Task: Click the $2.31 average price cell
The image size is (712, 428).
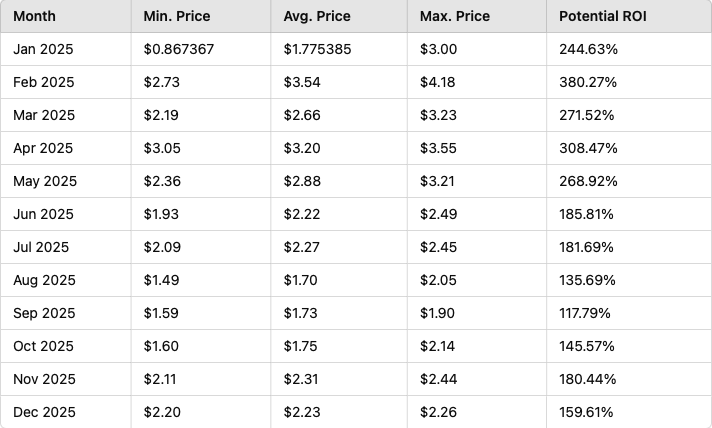Action: coord(302,379)
